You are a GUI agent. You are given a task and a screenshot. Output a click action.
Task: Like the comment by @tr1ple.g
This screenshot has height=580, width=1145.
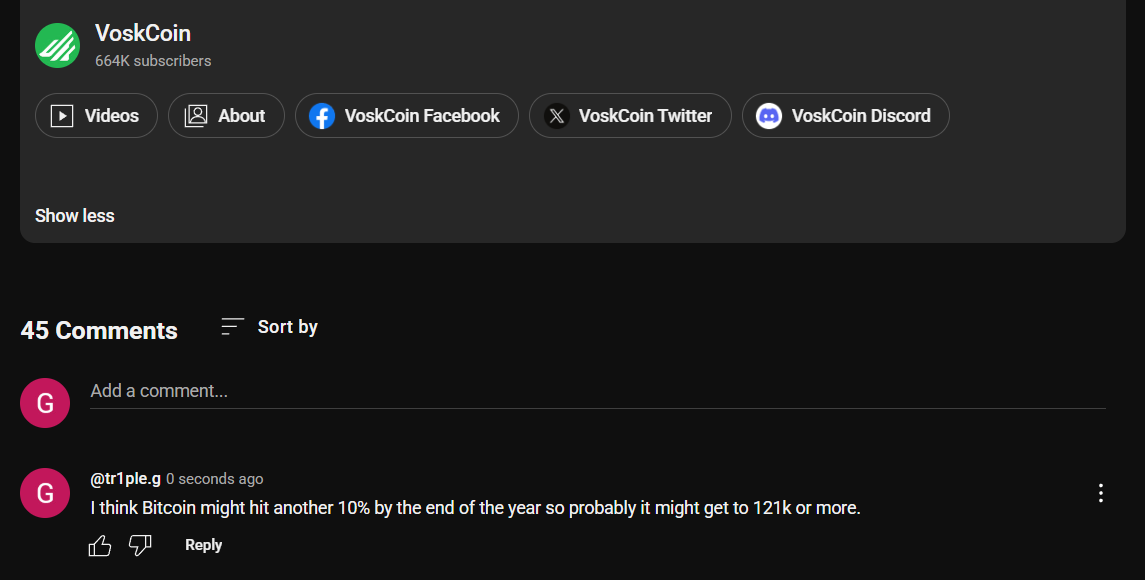(x=100, y=545)
